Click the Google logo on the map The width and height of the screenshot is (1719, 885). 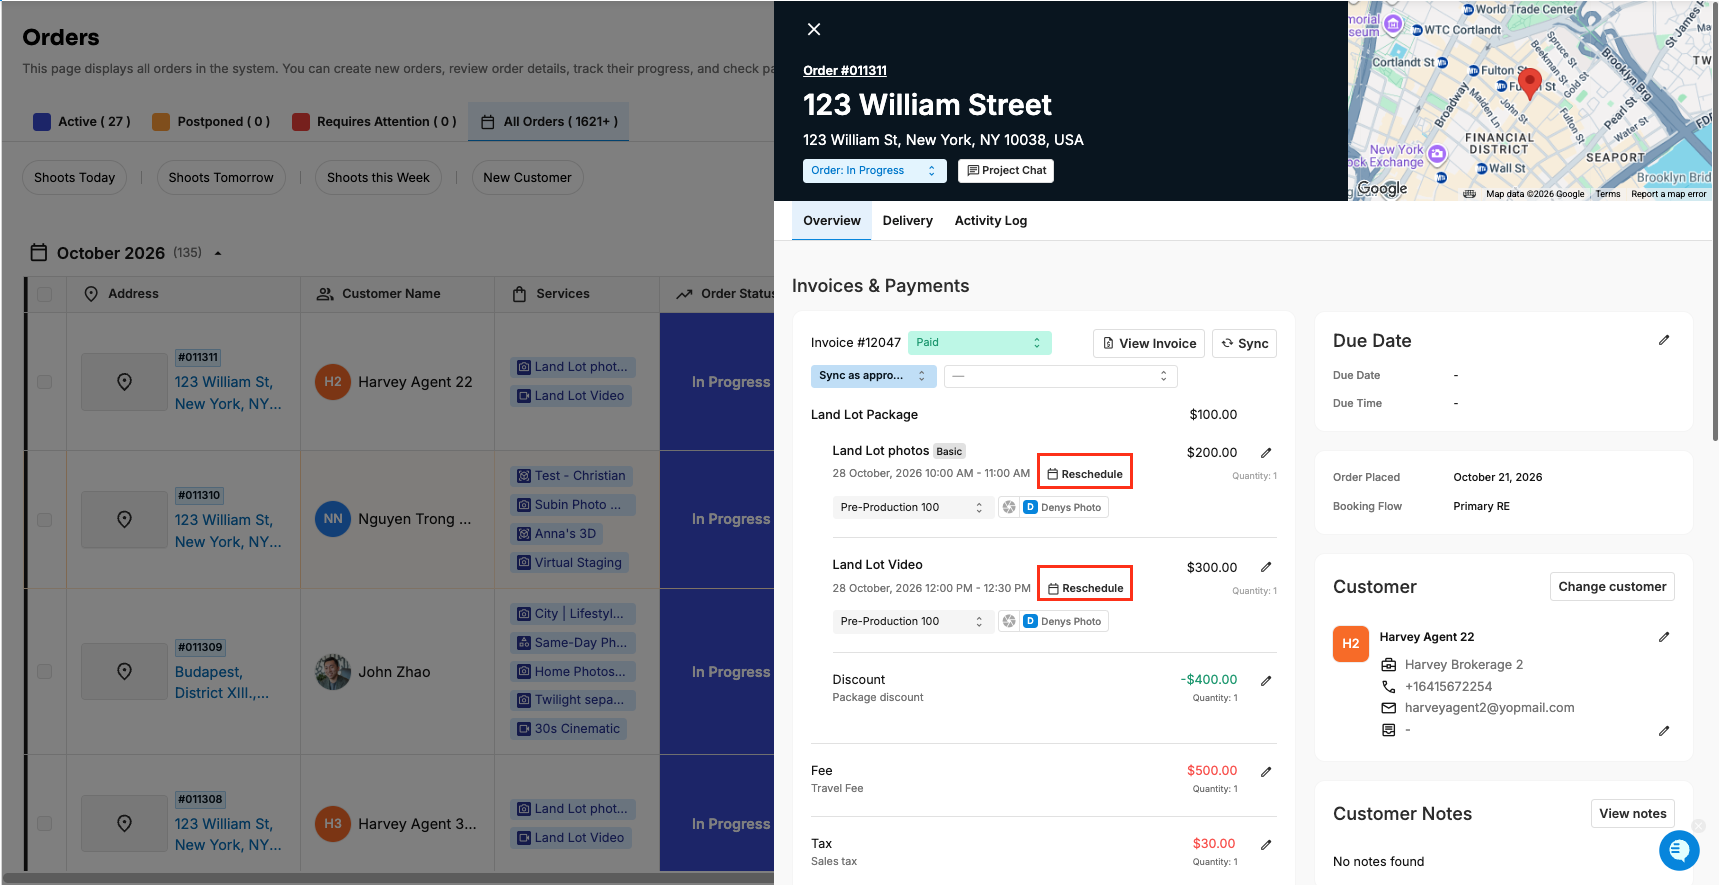[1382, 188]
